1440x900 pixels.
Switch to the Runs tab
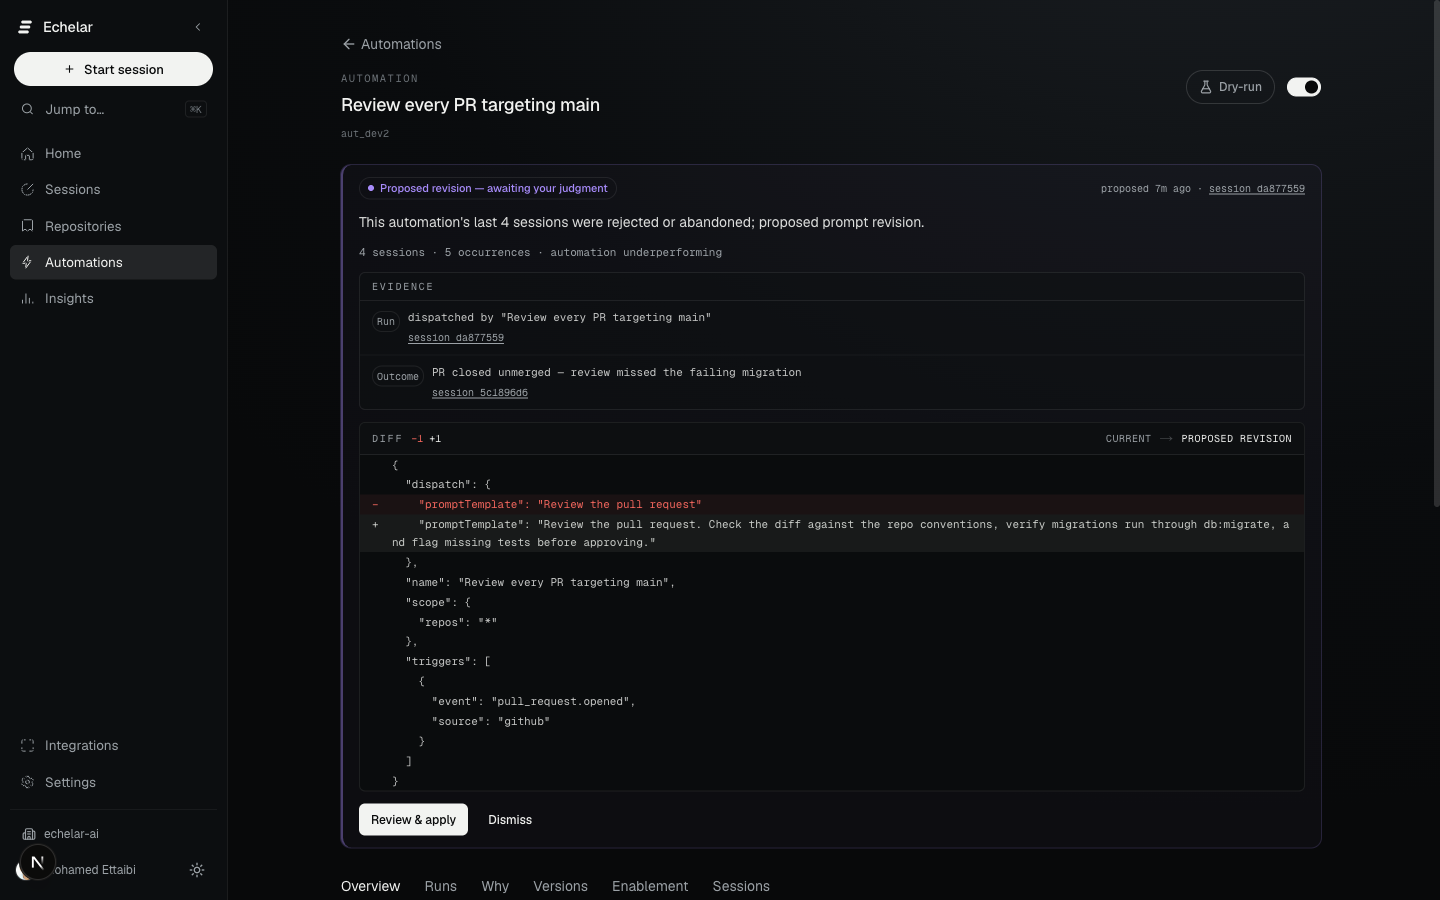[440, 886]
